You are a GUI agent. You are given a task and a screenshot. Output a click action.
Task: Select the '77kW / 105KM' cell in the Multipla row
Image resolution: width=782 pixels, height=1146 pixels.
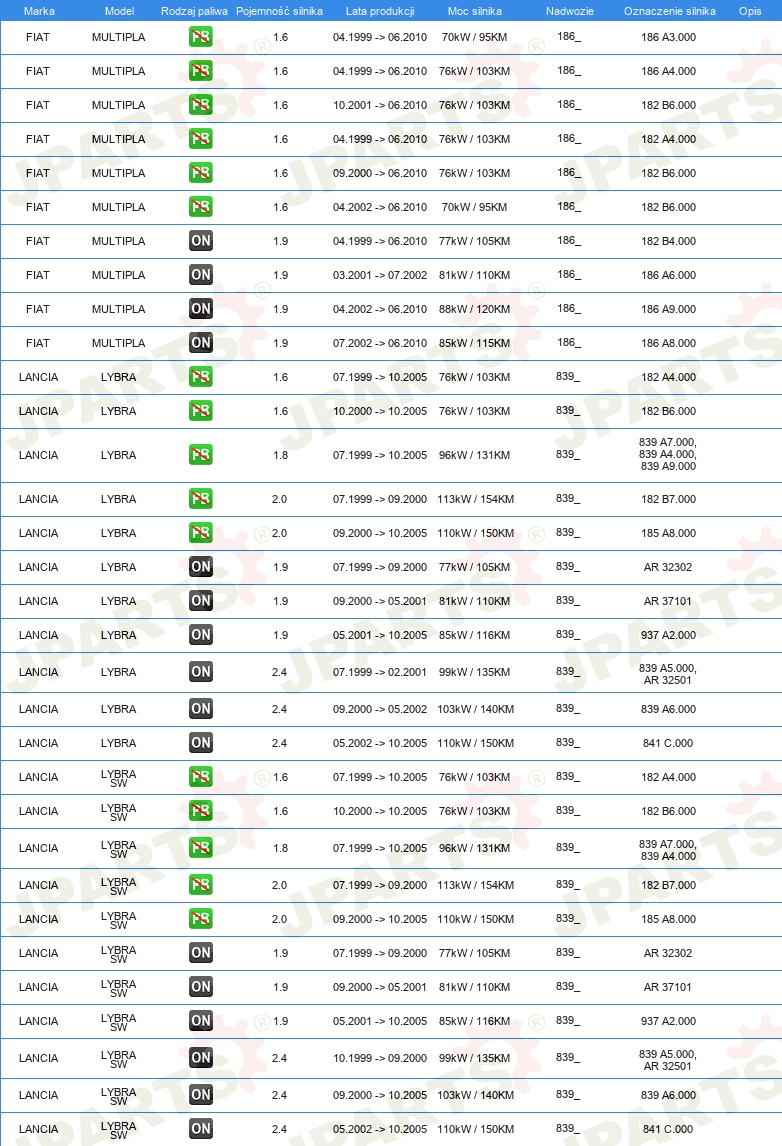(474, 241)
